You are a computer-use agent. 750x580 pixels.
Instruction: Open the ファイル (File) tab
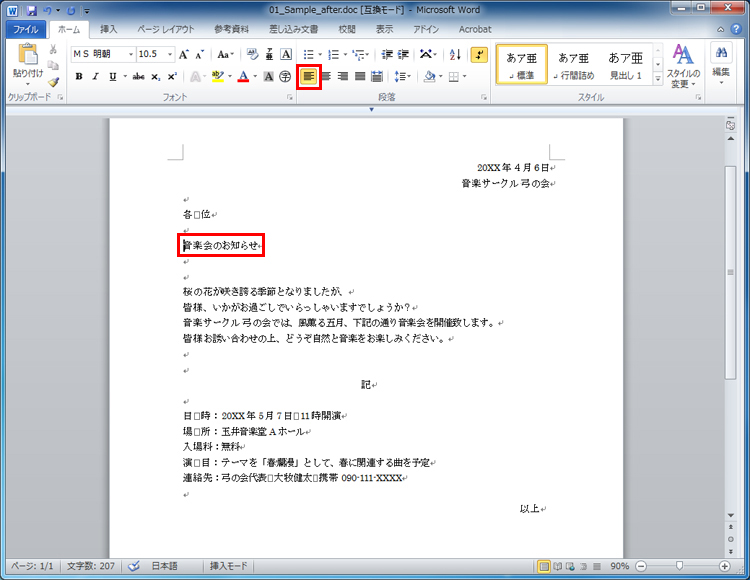pyautogui.click(x=26, y=29)
